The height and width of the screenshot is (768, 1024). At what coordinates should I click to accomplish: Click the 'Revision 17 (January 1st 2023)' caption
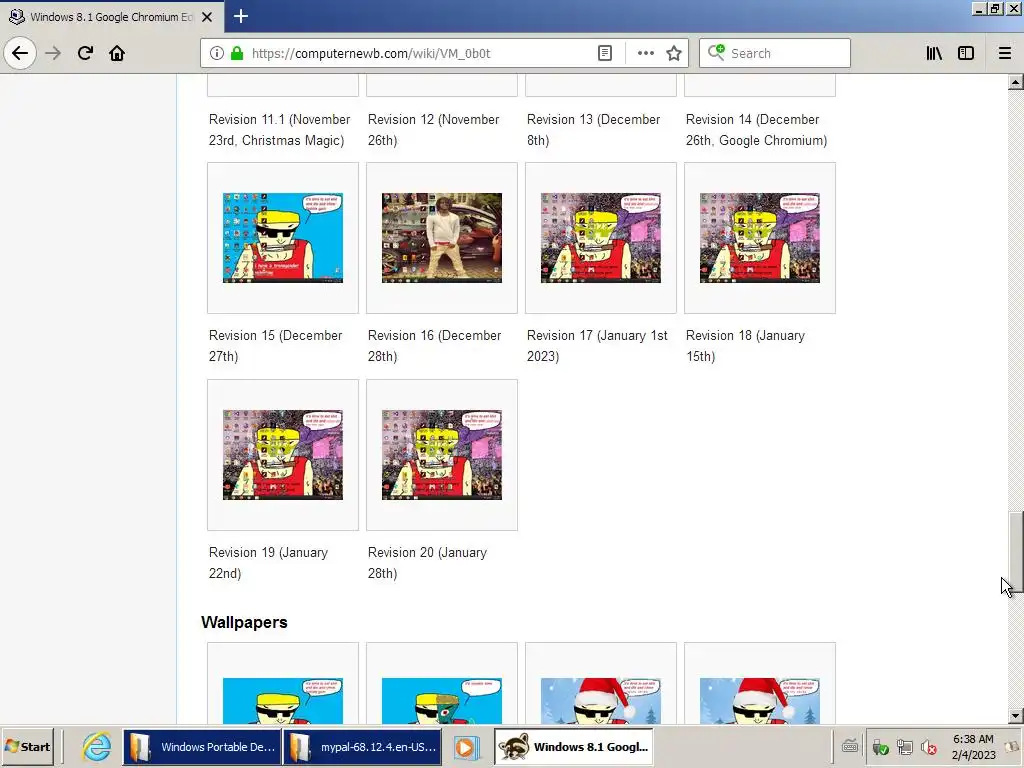point(597,345)
